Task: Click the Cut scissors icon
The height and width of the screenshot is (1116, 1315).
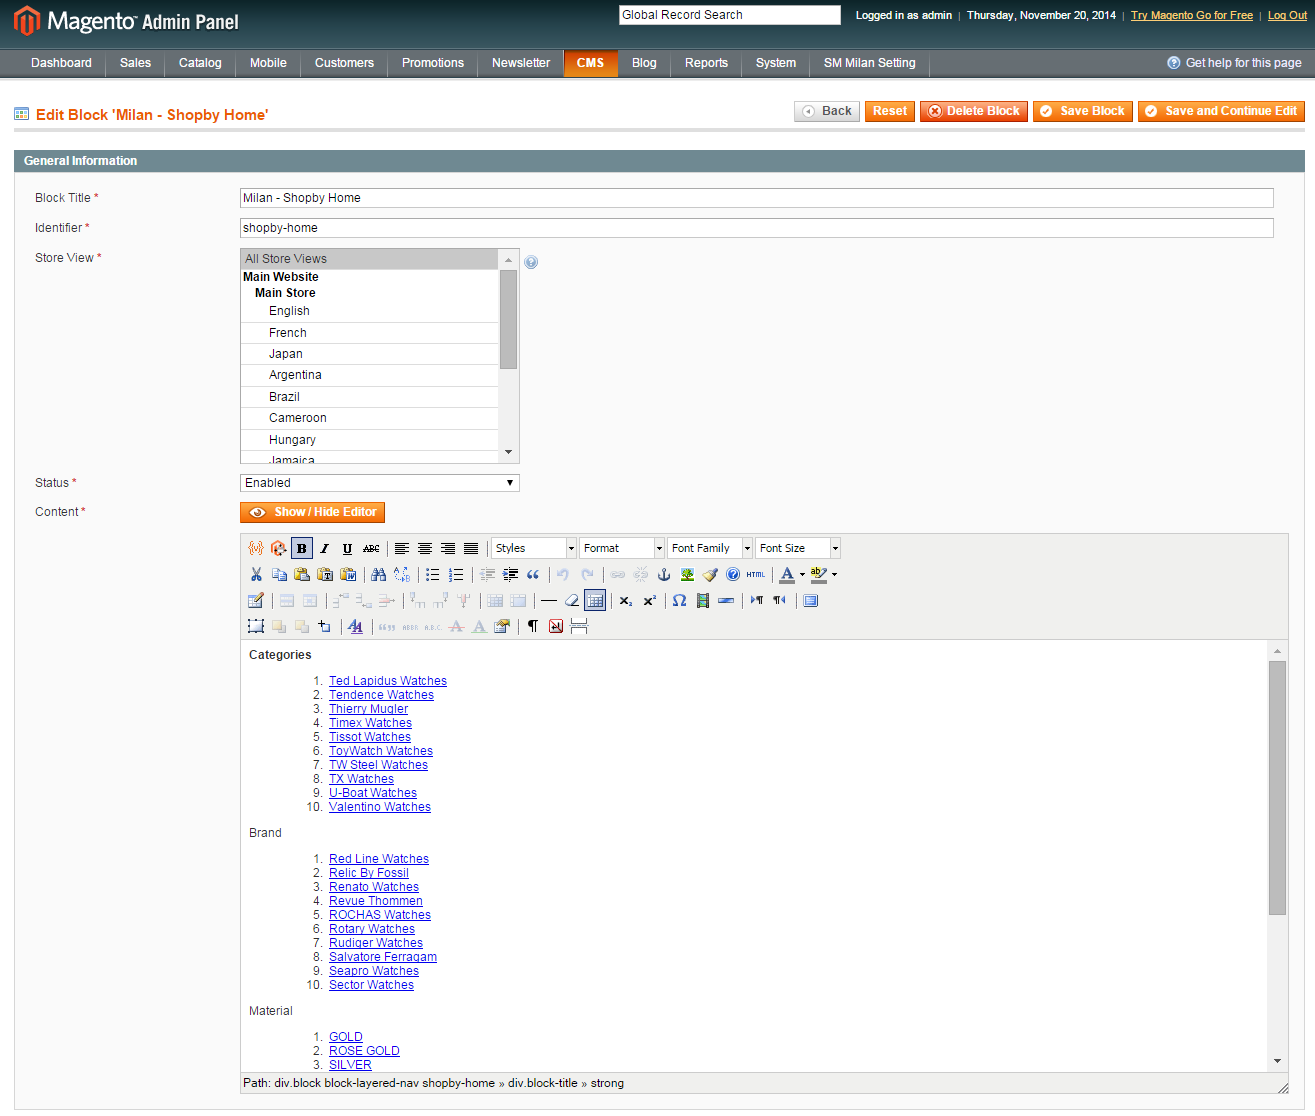Action: click(x=256, y=574)
